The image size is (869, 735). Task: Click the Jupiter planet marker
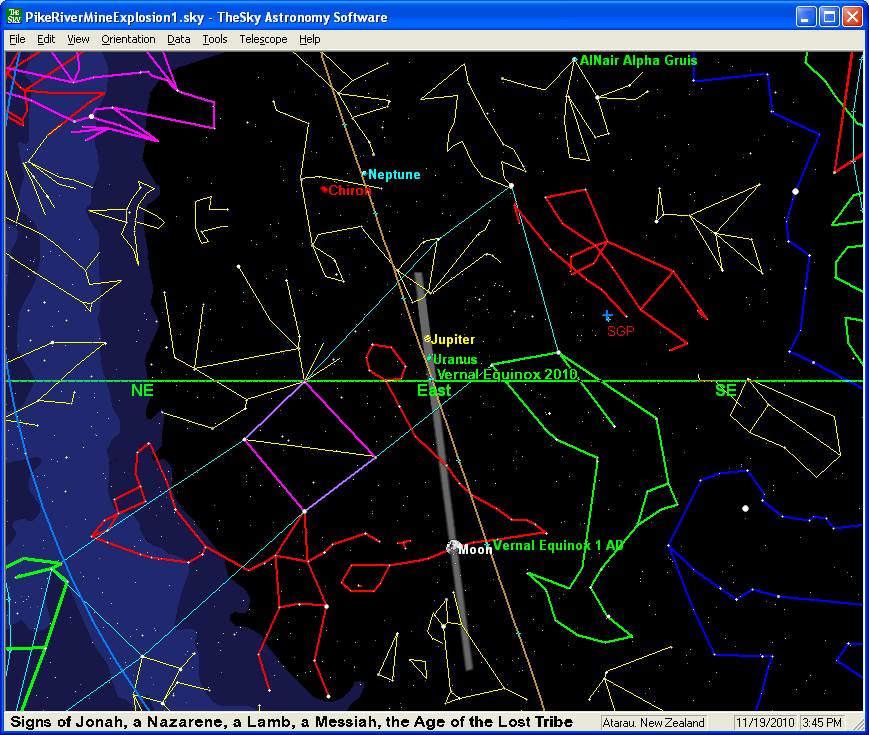pos(428,339)
